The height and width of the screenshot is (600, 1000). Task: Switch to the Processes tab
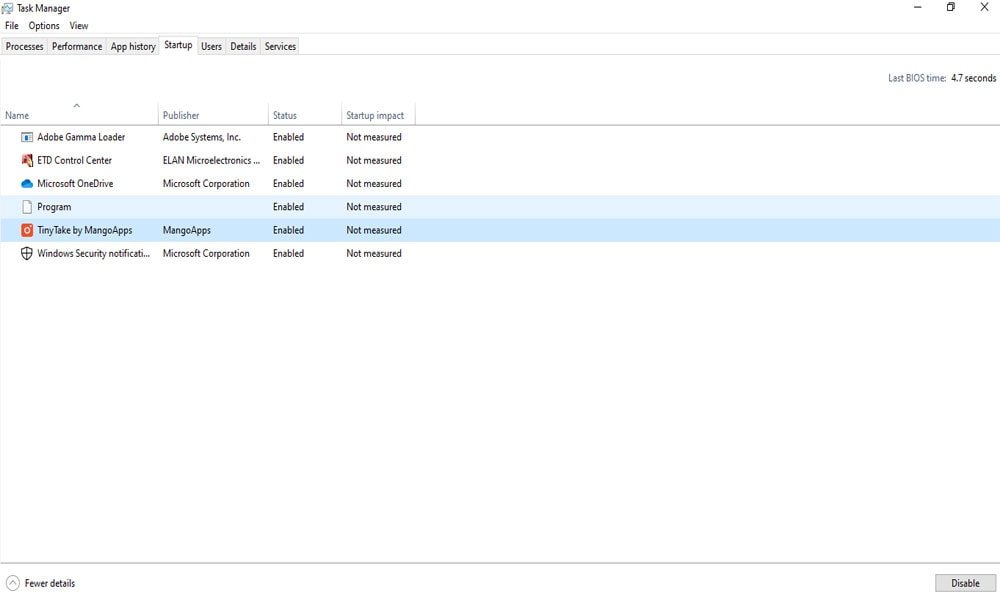point(24,47)
